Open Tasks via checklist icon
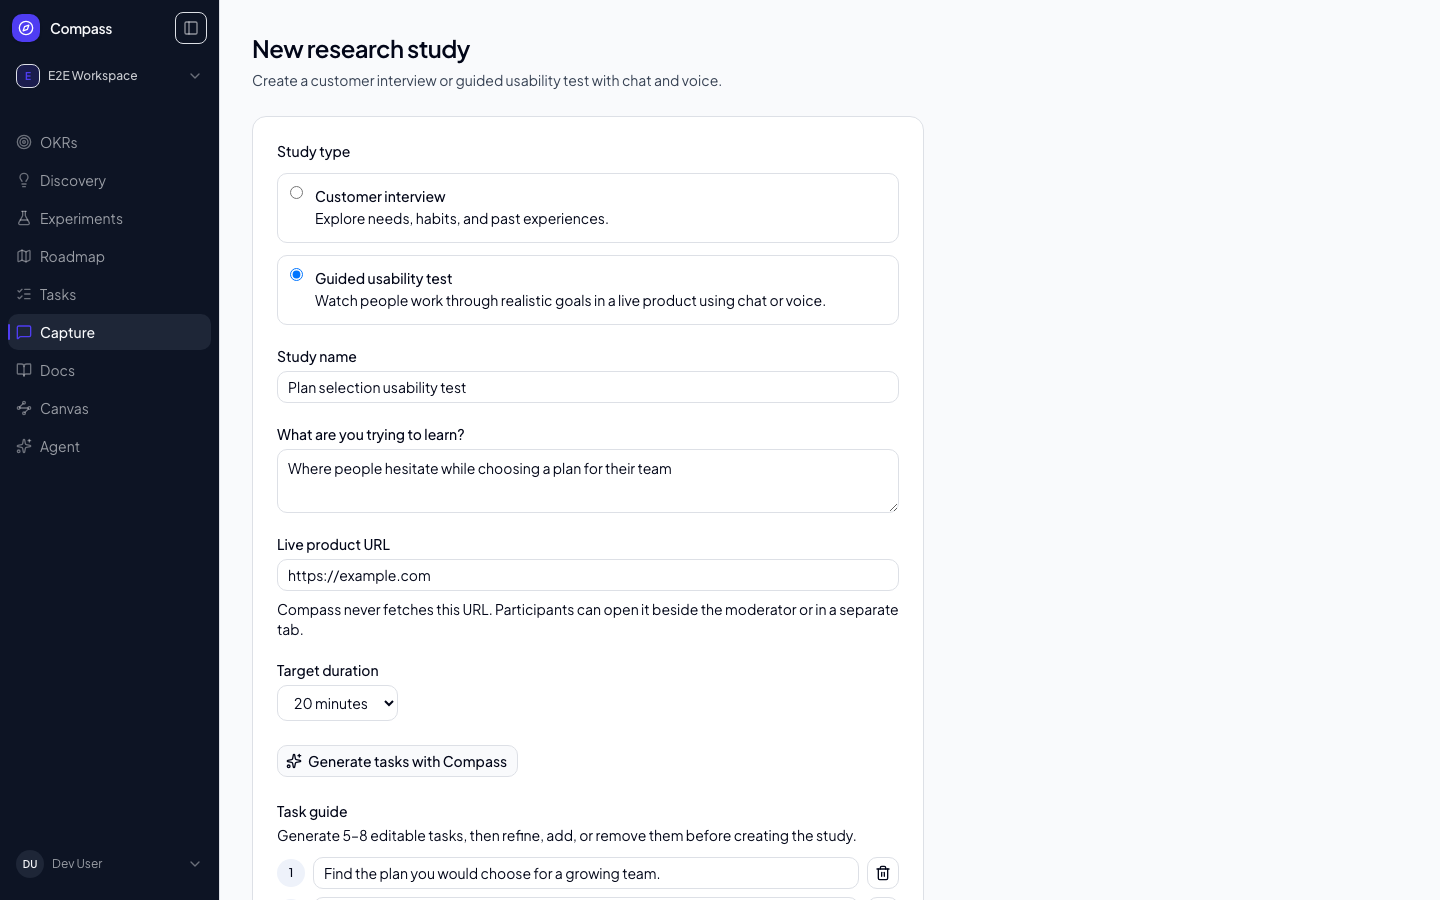Screen dimensions: 1440x900 [x=24, y=294]
